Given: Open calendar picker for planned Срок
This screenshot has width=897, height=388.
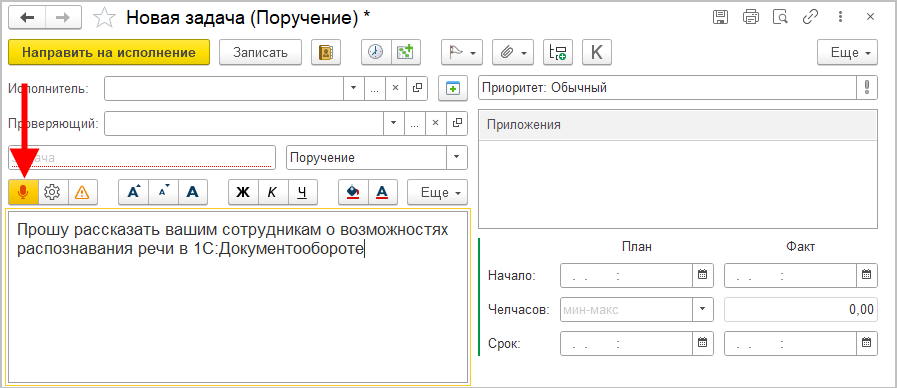Looking at the screenshot, I should point(703,343).
